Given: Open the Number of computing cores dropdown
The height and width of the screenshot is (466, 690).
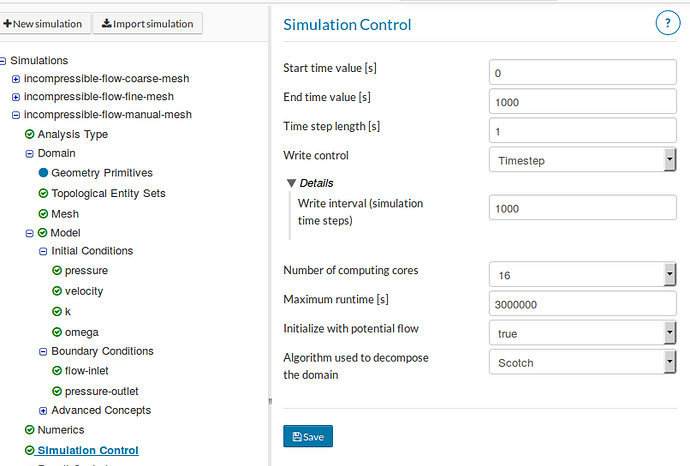Looking at the screenshot, I should (582, 275).
